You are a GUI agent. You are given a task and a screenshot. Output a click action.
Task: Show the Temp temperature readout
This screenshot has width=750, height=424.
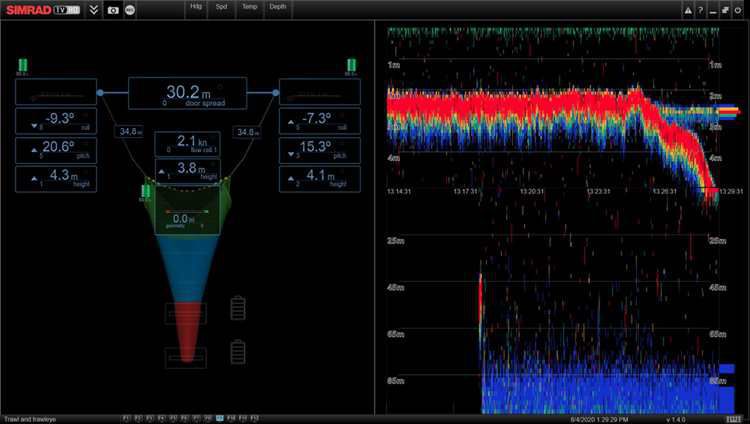(x=249, y=7)
